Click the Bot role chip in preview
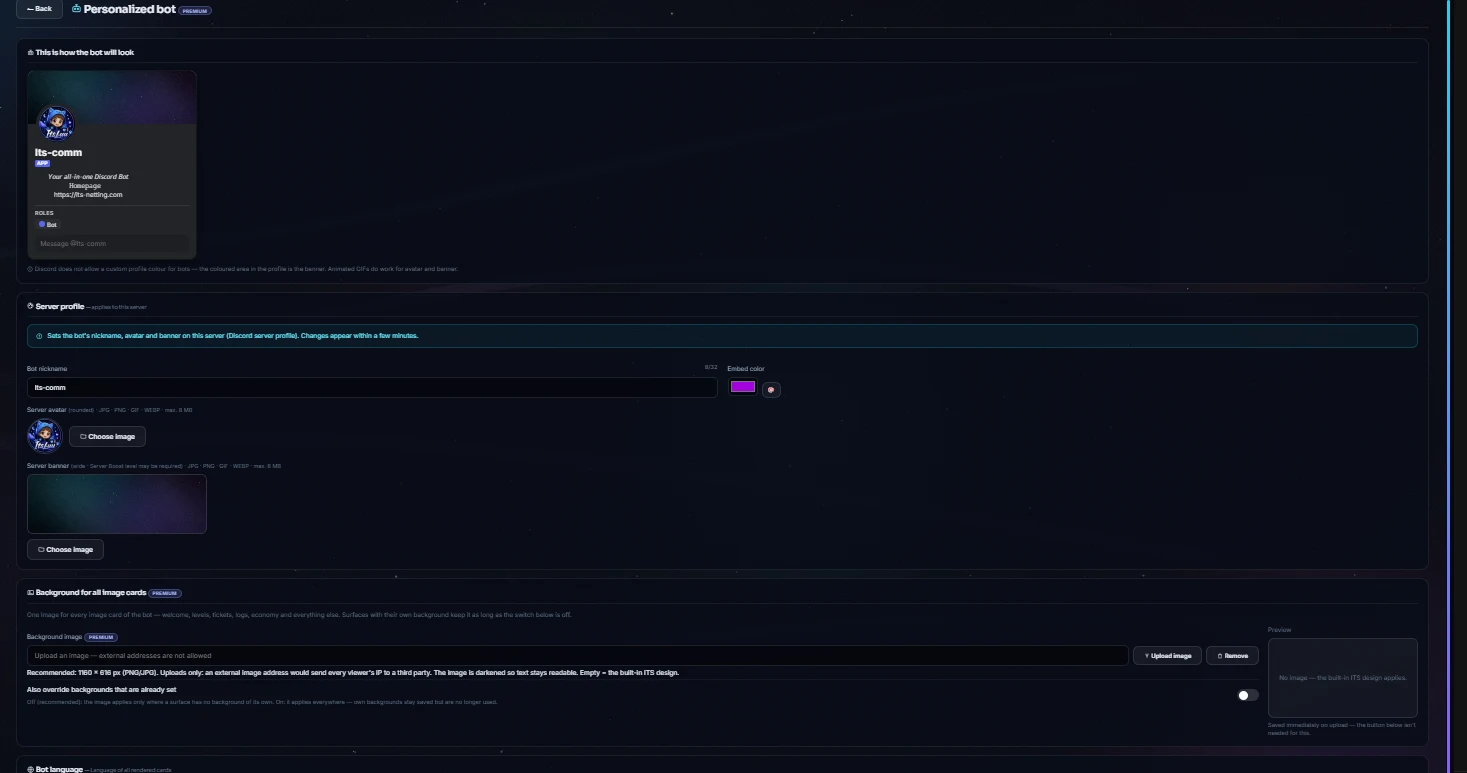Screen dimensions: 1467x773 [x=48, y=225]
